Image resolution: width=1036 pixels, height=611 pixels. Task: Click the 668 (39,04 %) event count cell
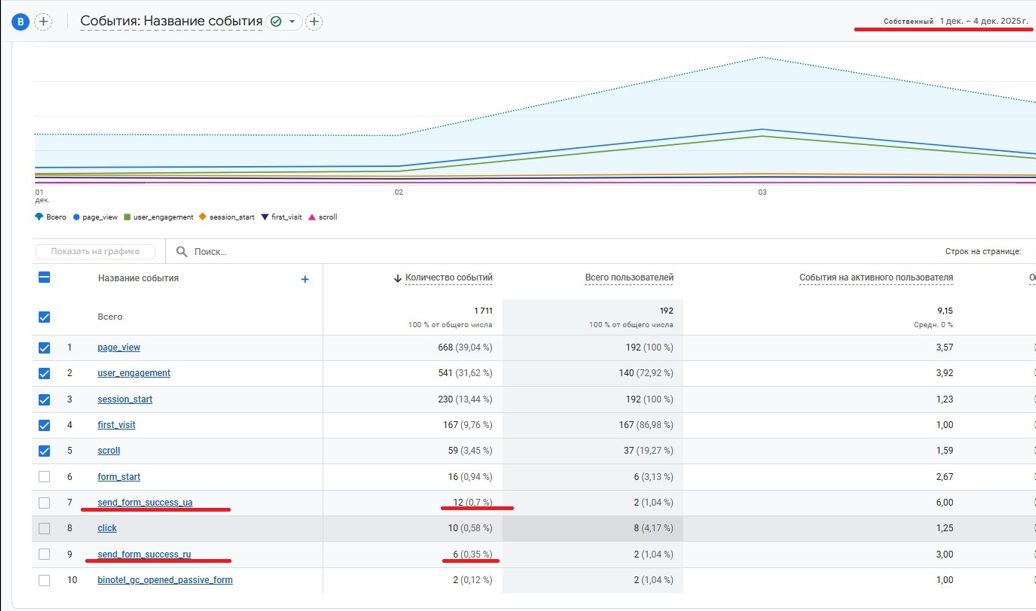[x=464, y=347]
